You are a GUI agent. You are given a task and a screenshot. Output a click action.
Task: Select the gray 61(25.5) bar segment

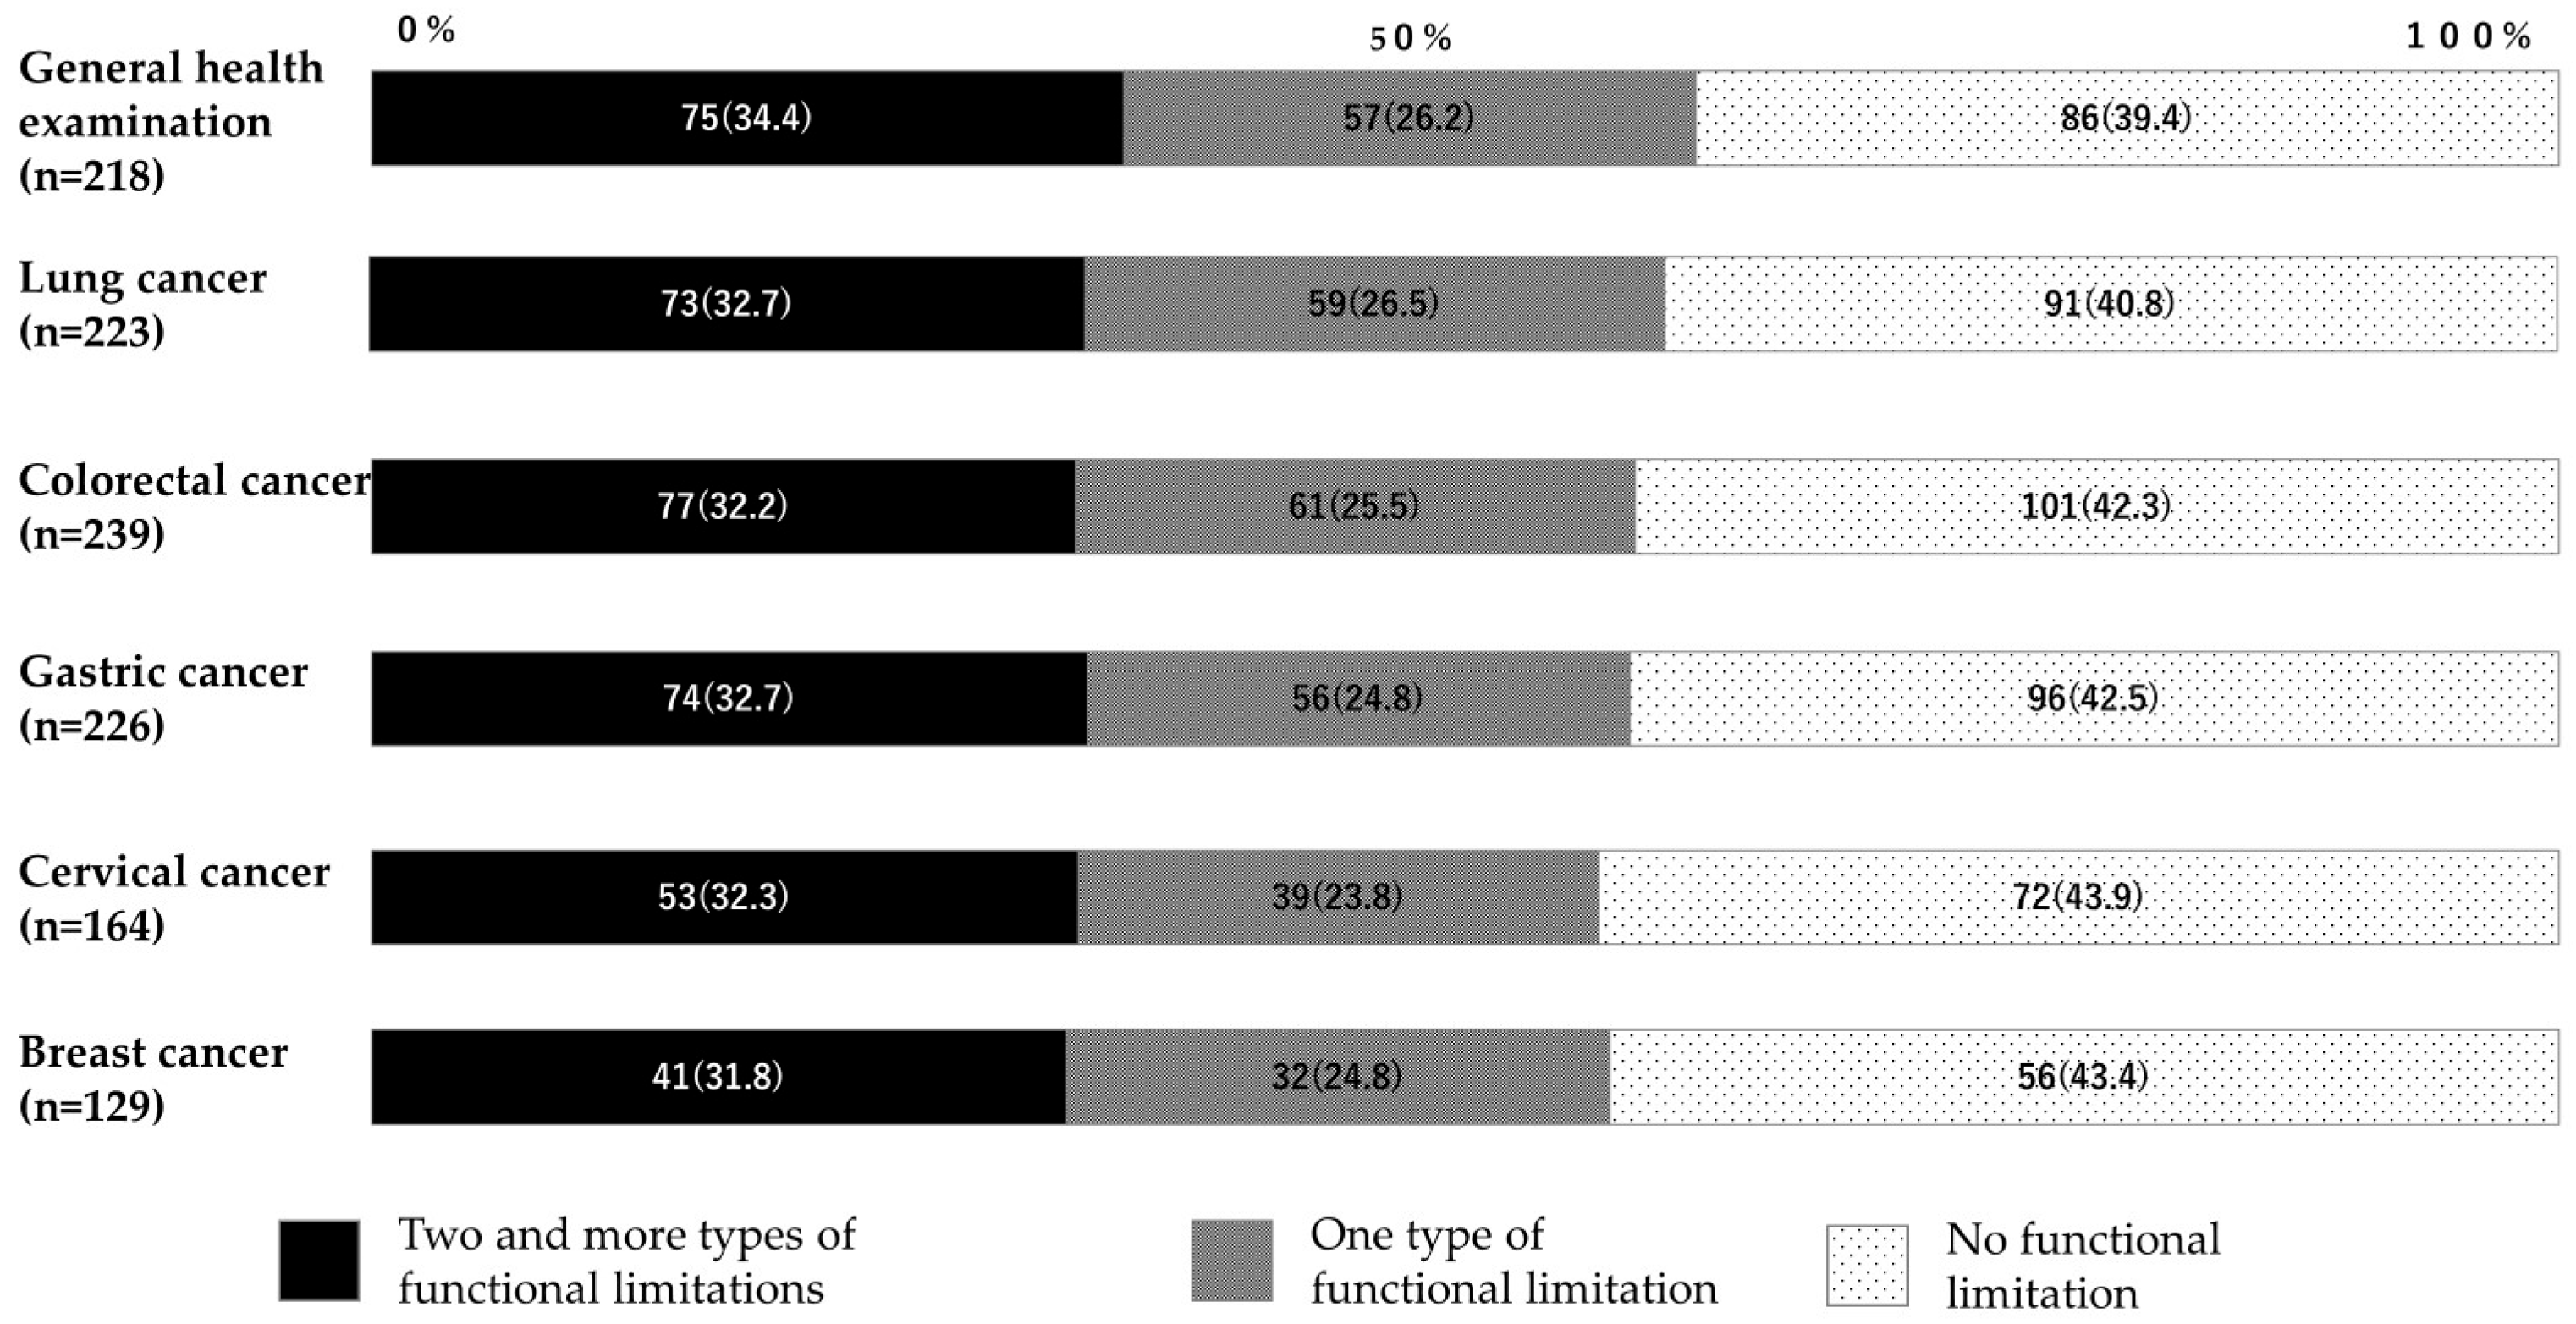(1354, 506)
